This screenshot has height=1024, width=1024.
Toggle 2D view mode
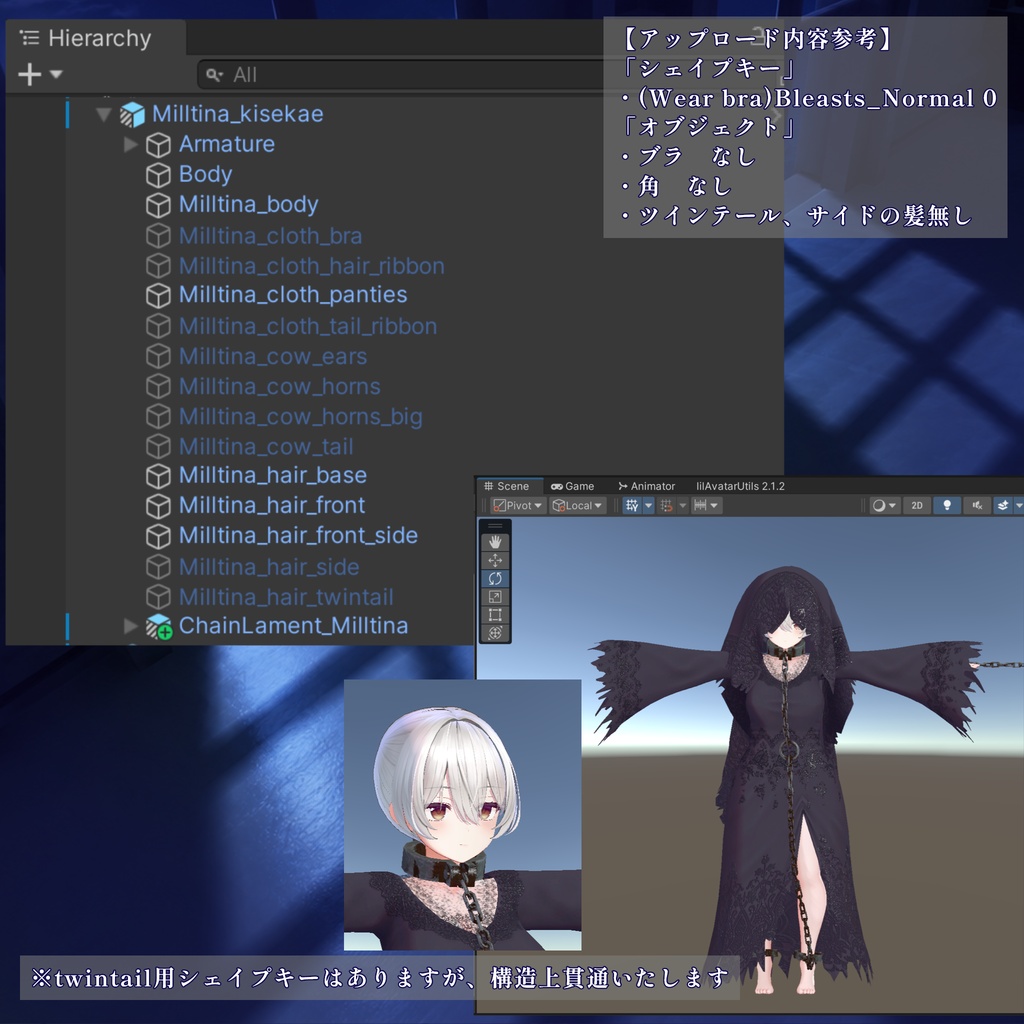coord(917,505)
